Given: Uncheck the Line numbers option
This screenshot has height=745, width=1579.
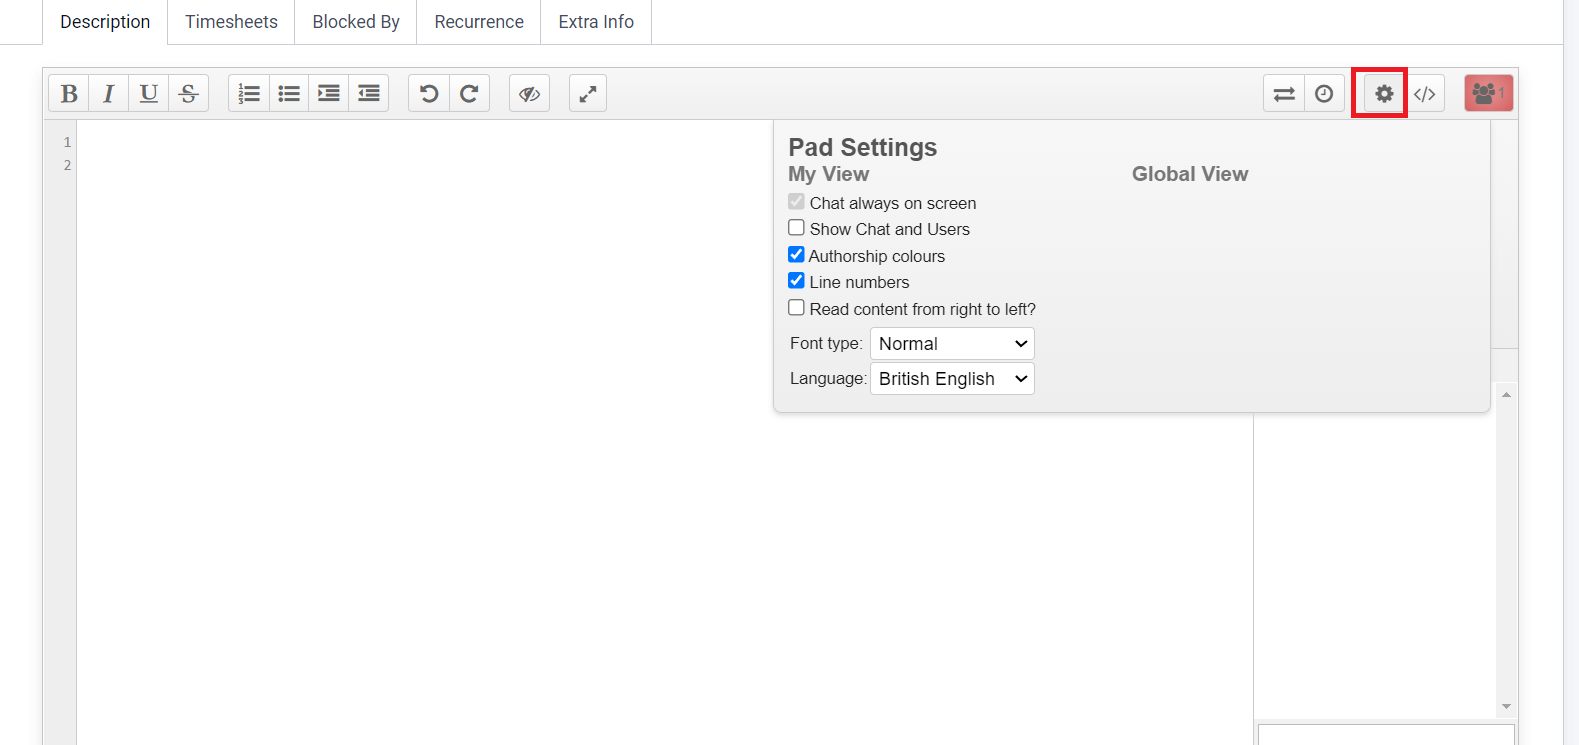Looking at the screenshot, I should 796,281.
